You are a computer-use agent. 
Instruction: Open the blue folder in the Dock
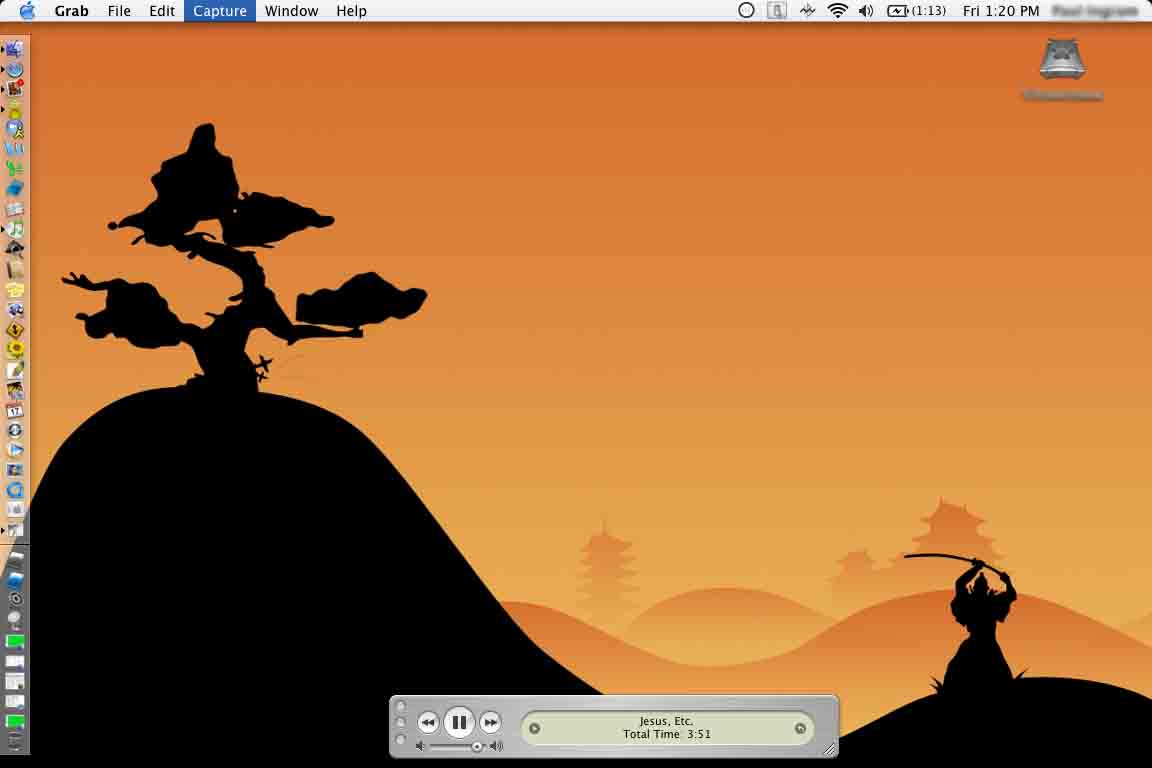[15, 579]
